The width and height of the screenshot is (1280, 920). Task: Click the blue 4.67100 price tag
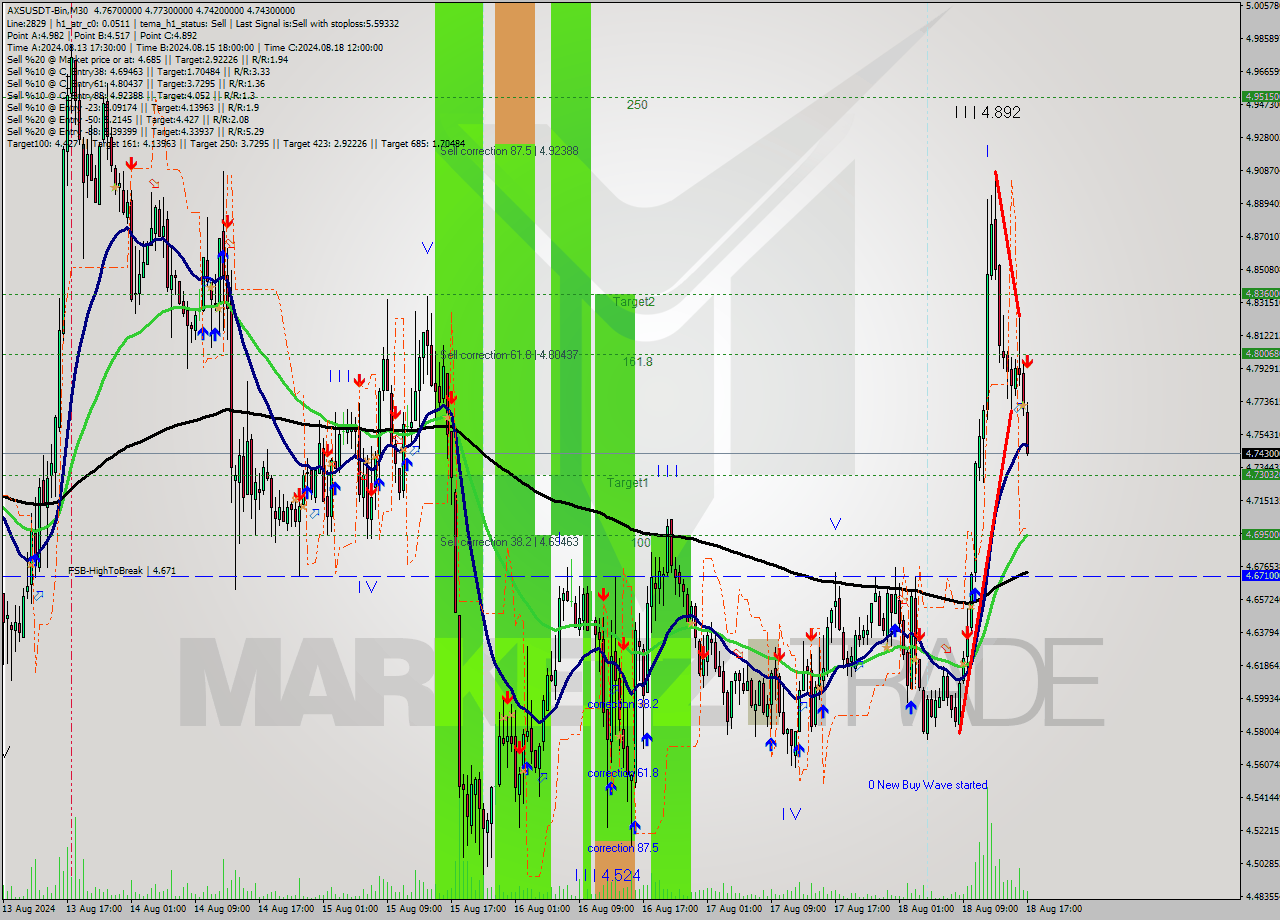tap(1260, 575)
